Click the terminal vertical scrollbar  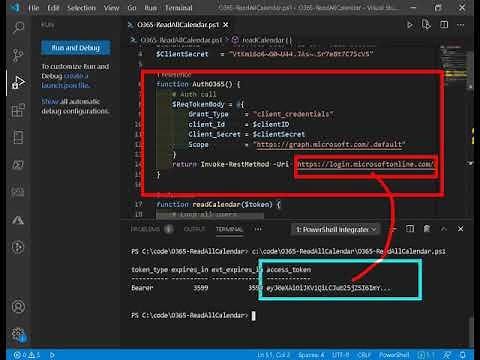click(x=470, y=332)
